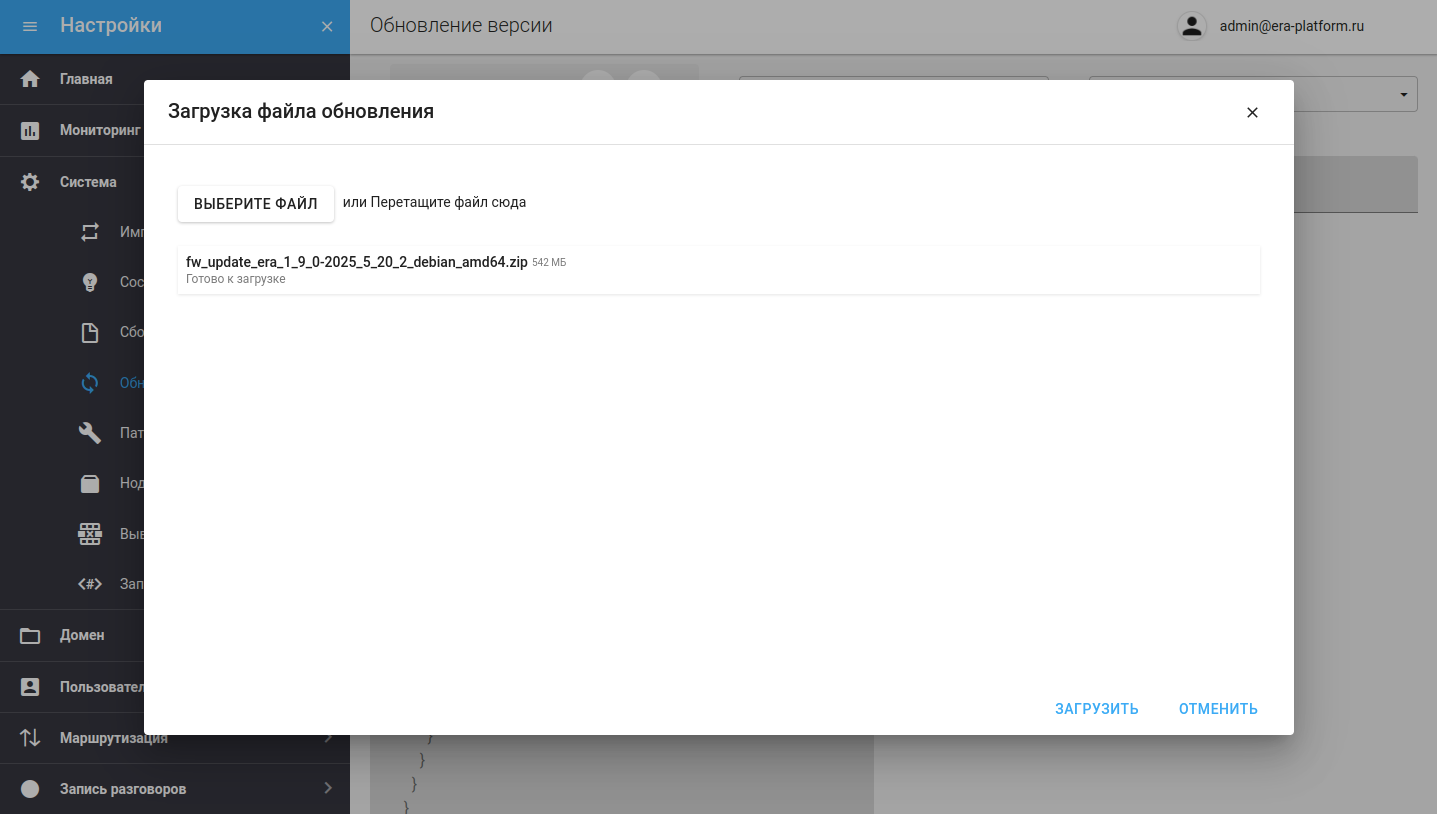
Task: Click the Мониторинг chart icon
Action: coord(30,131)
